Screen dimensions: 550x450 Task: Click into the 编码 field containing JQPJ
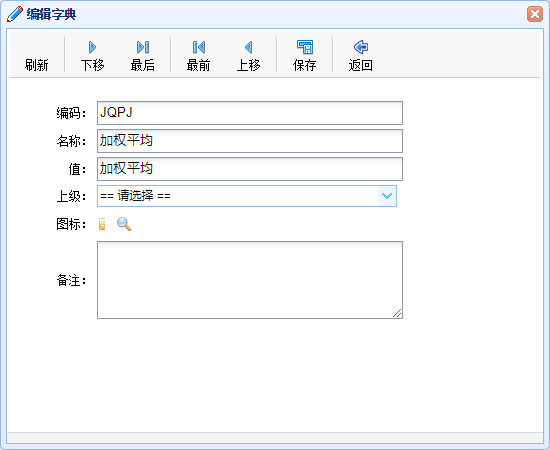click(250, 113)
